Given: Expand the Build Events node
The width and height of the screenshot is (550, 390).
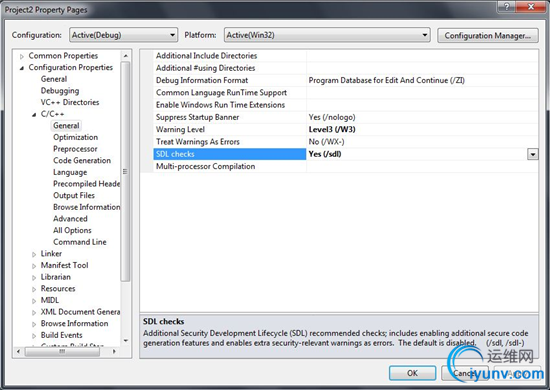Looking at the screenshot, I should click(x=34, y=336).
